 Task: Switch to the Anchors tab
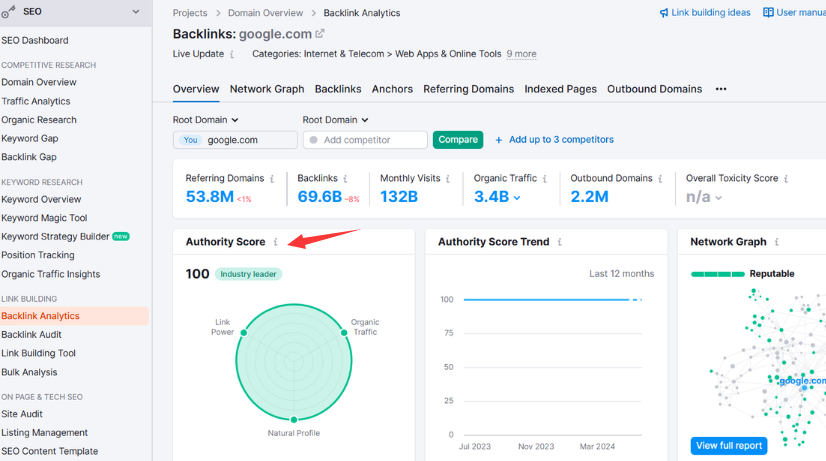click(x=392, y=89)
